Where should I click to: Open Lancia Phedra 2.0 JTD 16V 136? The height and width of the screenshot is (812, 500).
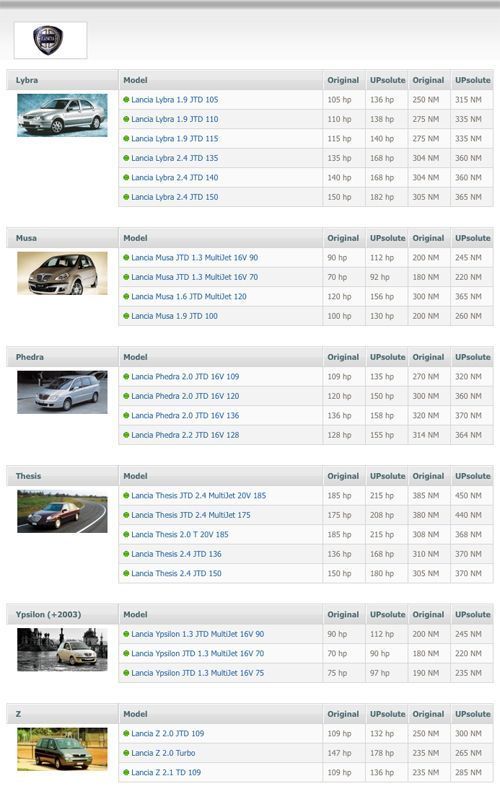pos(185,416)
